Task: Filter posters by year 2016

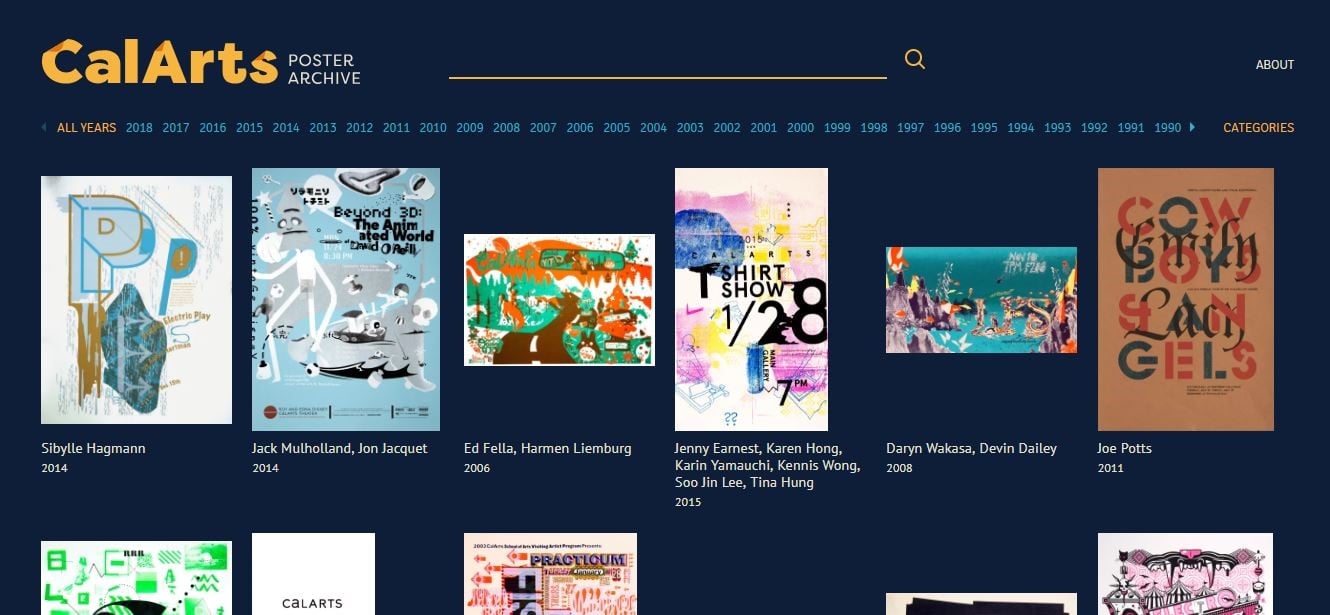Action: pyautogui.click(x=213, y=128)
